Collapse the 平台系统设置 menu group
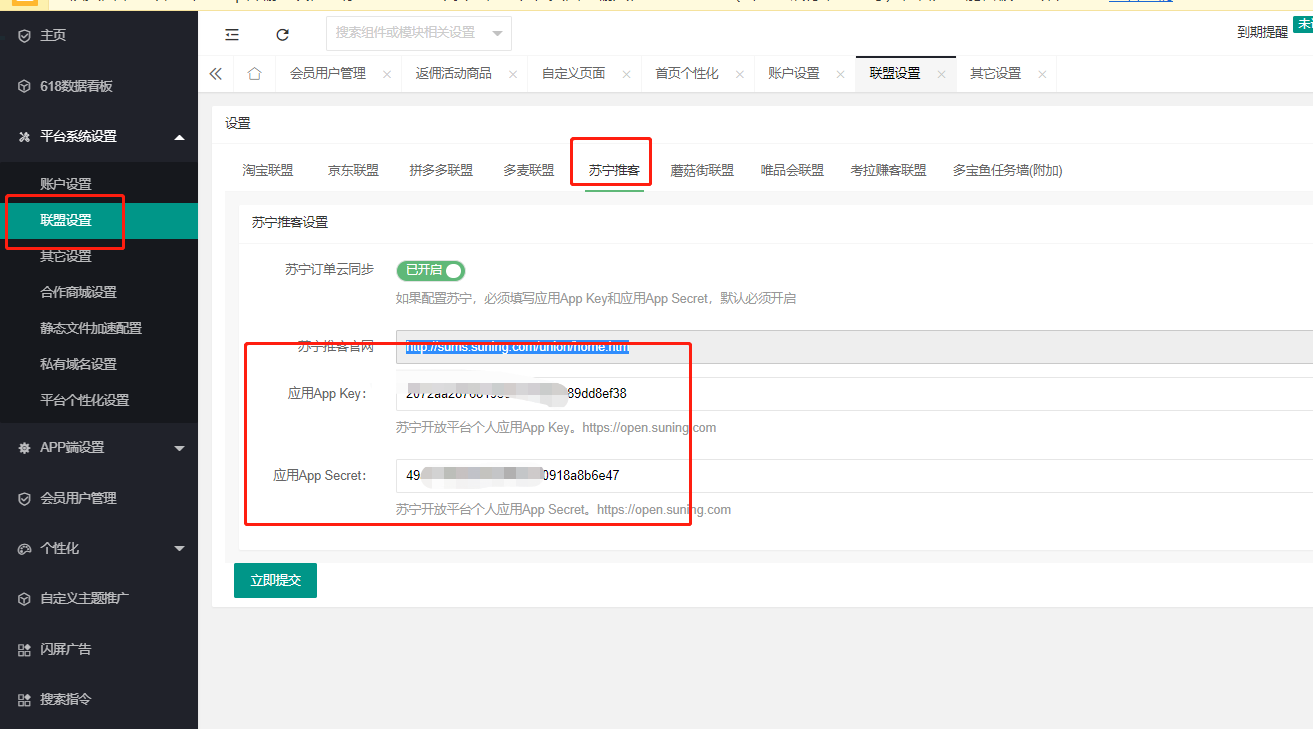The height and width of the screenshot is (729, 1313). [179, 137]
